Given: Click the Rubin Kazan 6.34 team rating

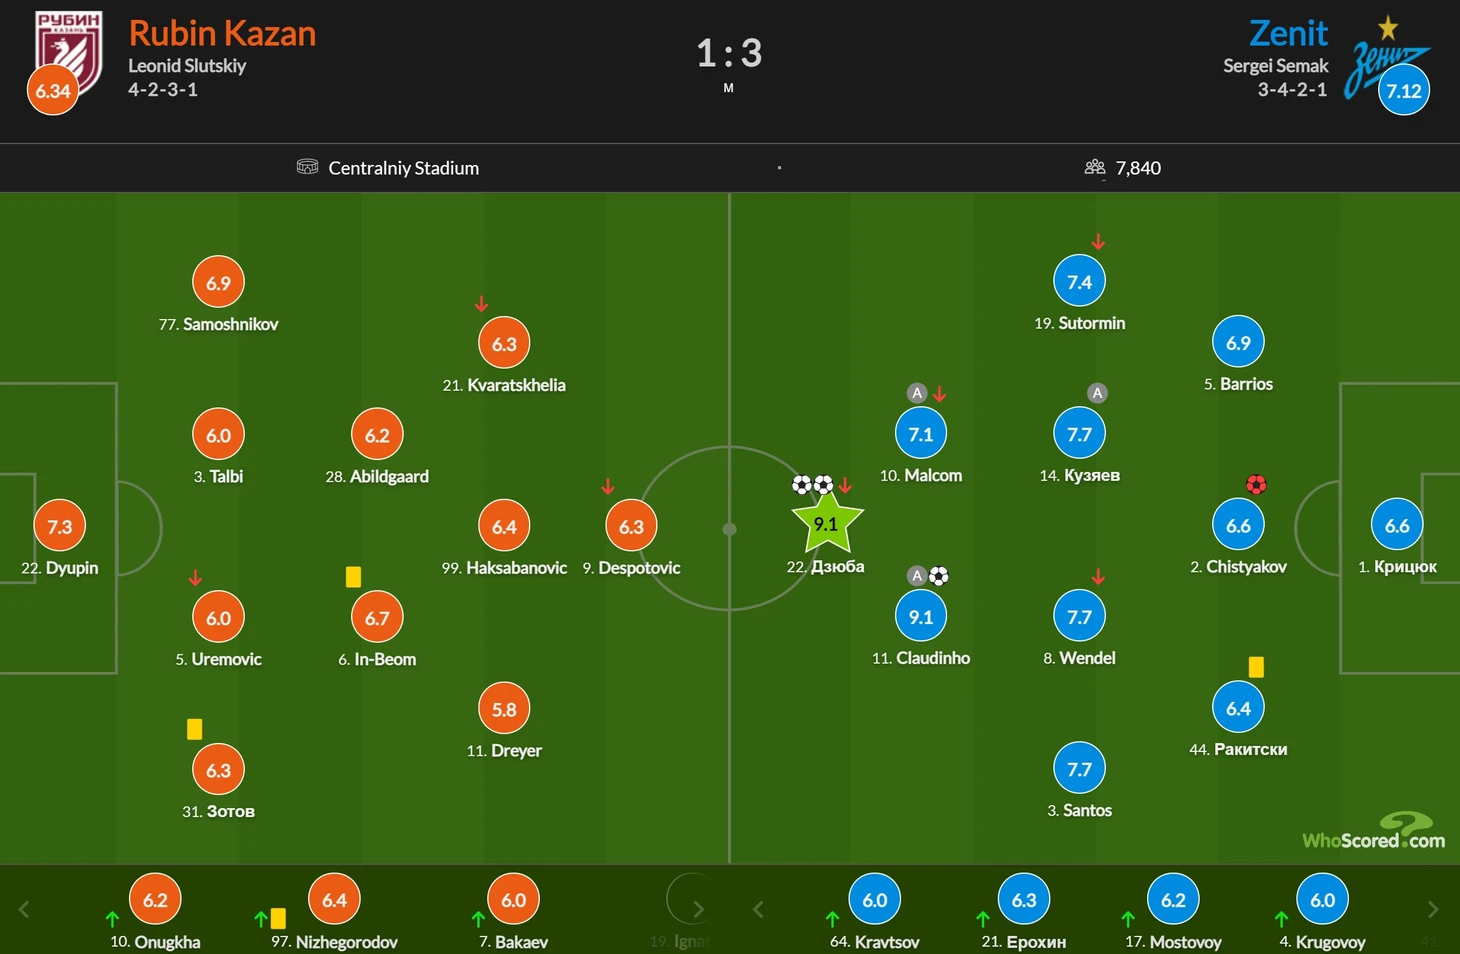Looking at the screenshot, I should [53, 90].
